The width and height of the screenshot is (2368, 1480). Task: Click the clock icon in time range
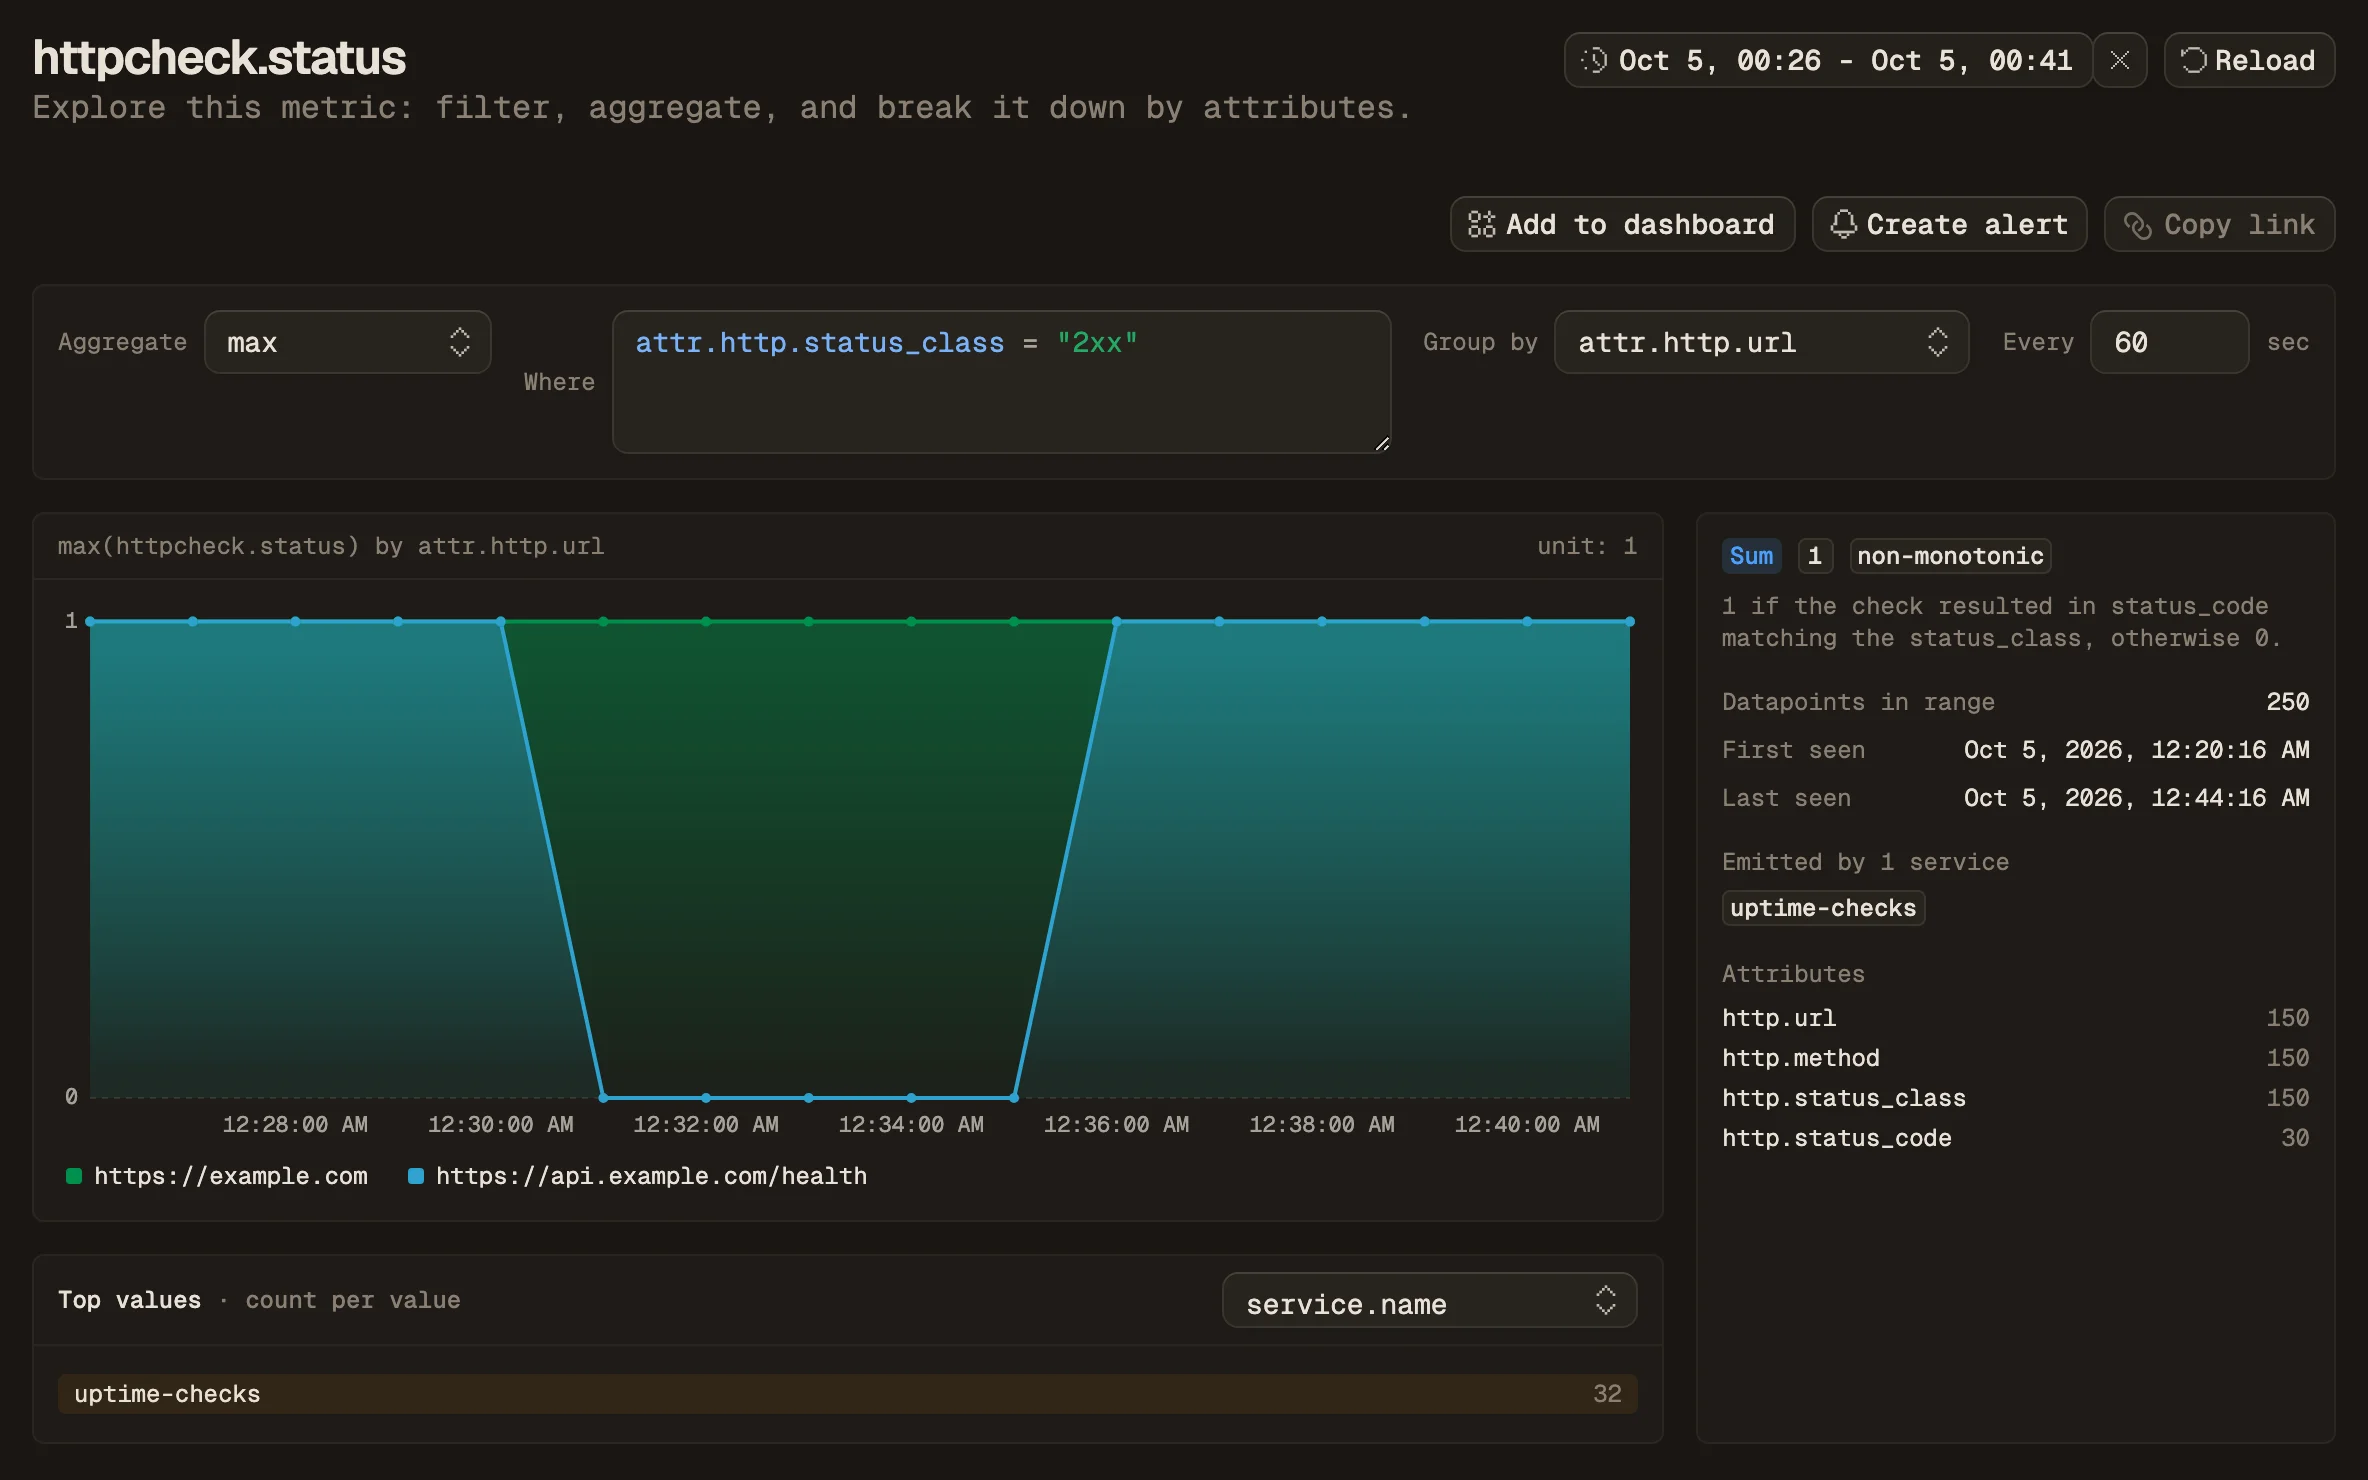pos(1593,60)
